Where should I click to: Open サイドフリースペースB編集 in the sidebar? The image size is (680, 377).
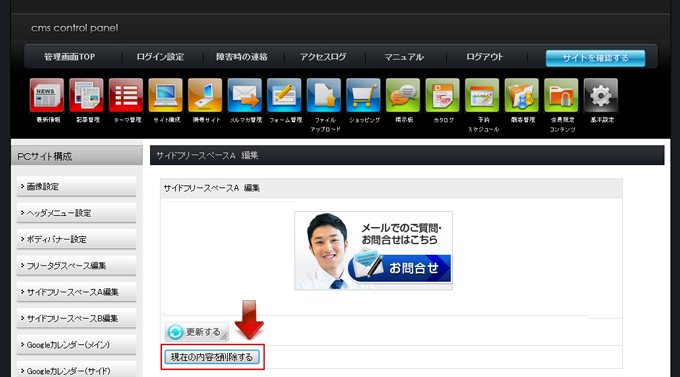tap(76, 318)
